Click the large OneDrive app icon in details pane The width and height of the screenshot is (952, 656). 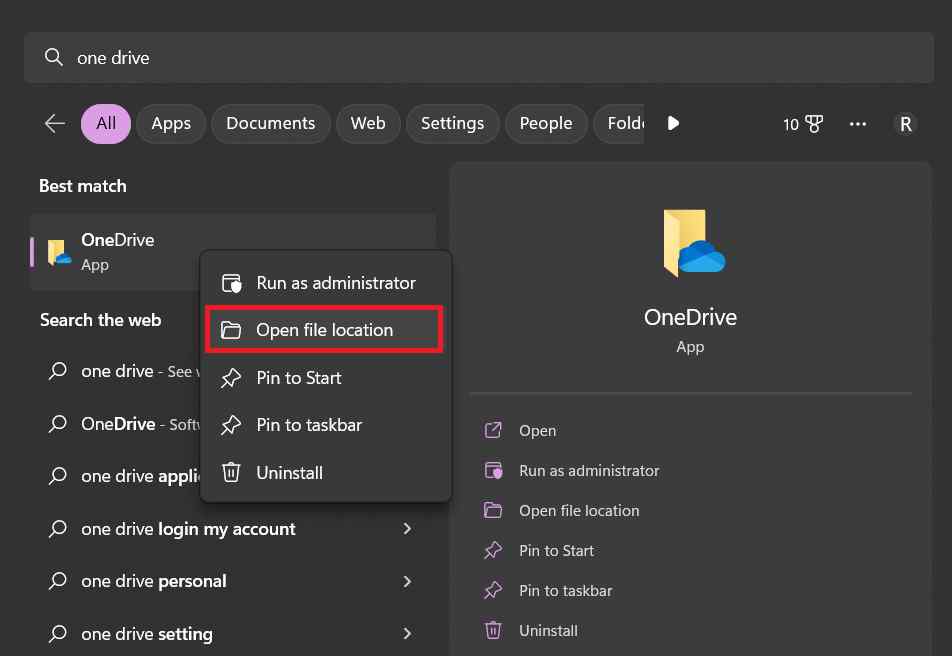[693, 243]
